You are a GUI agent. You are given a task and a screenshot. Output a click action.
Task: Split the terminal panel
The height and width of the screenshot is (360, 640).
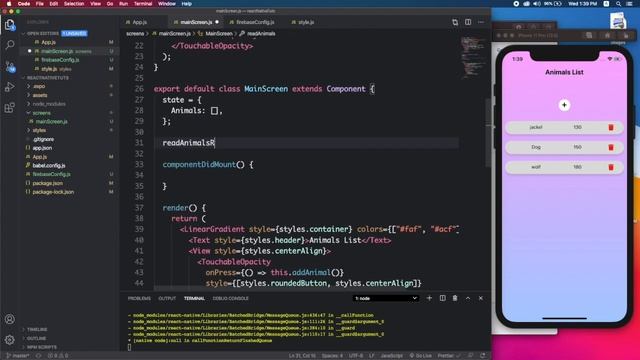pos(442,298)
